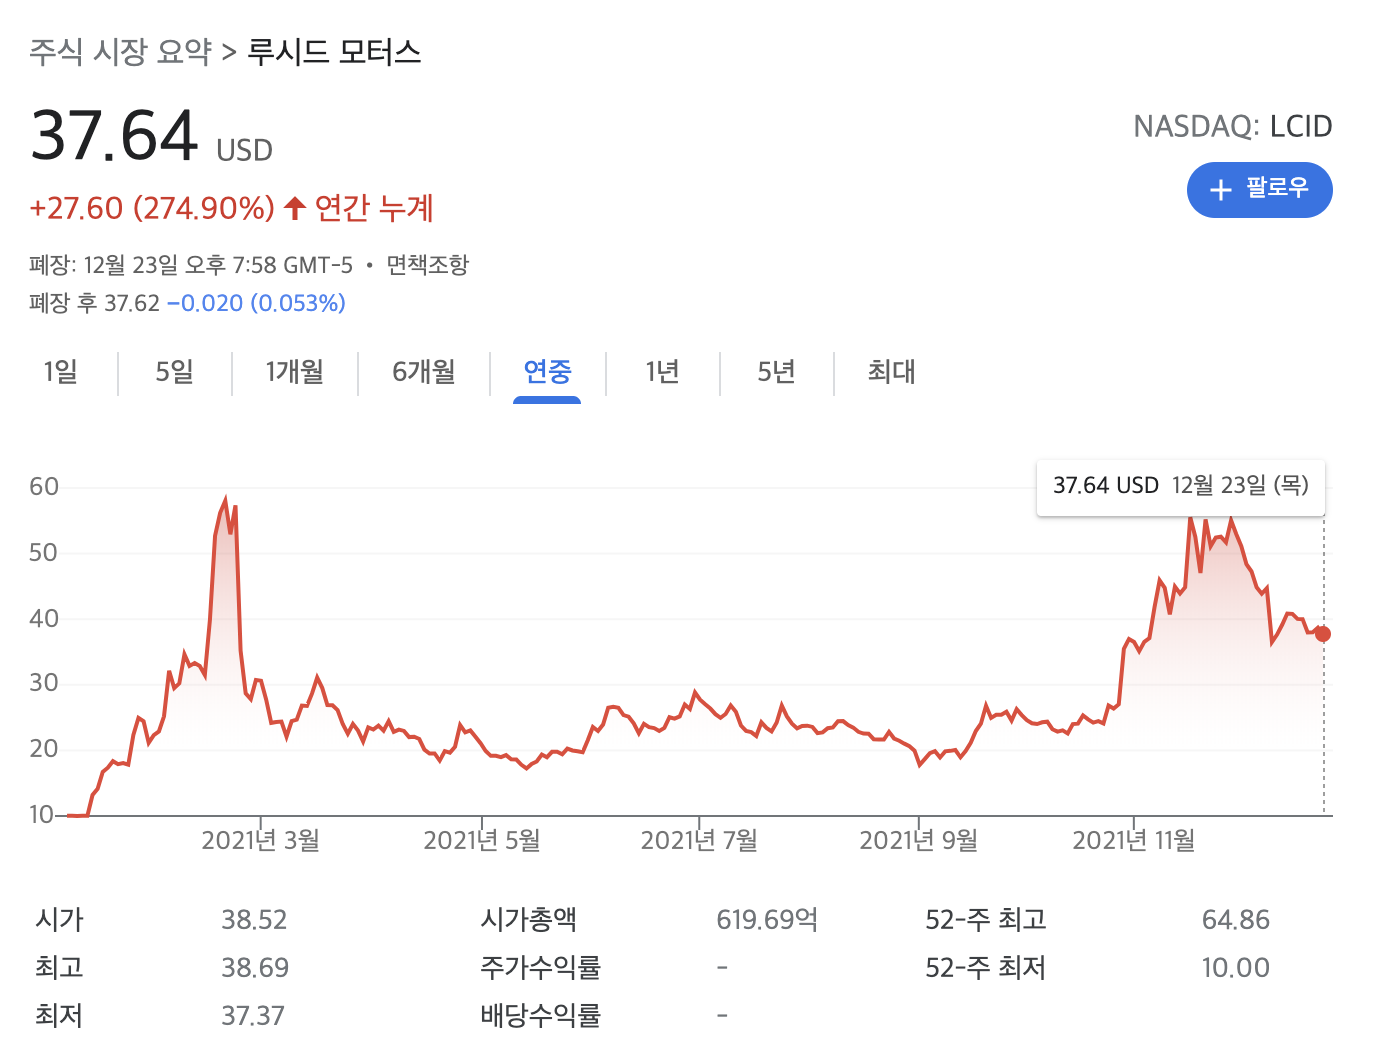1386x1061 pixels.
Task: Click the 최고 value 38.69
Action: [x=255, y=968]
